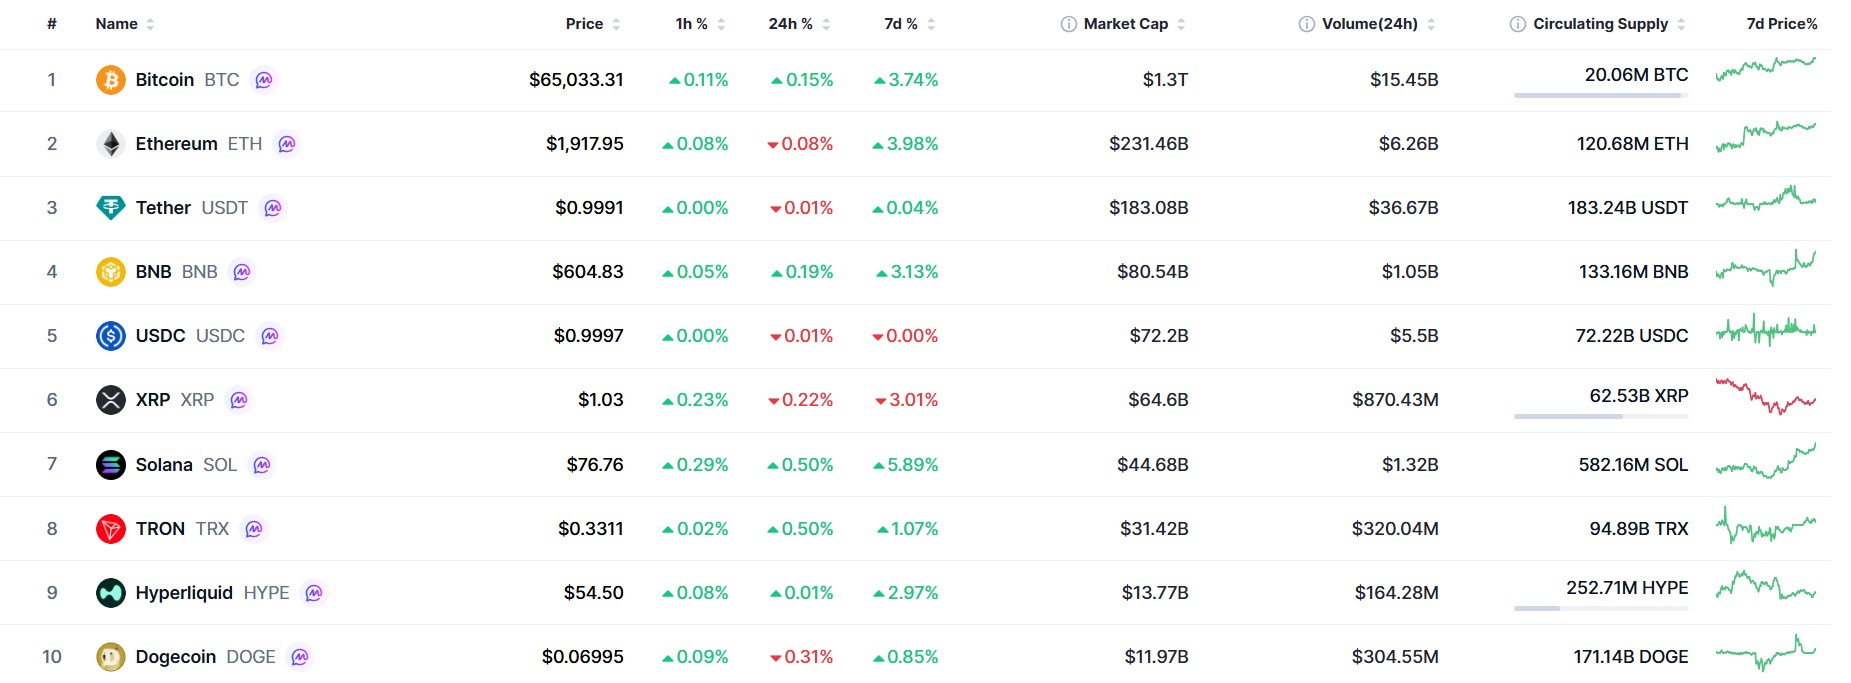
Task: Sort by 7d % change
Action: pyautogui.click(x=910, y=24)
